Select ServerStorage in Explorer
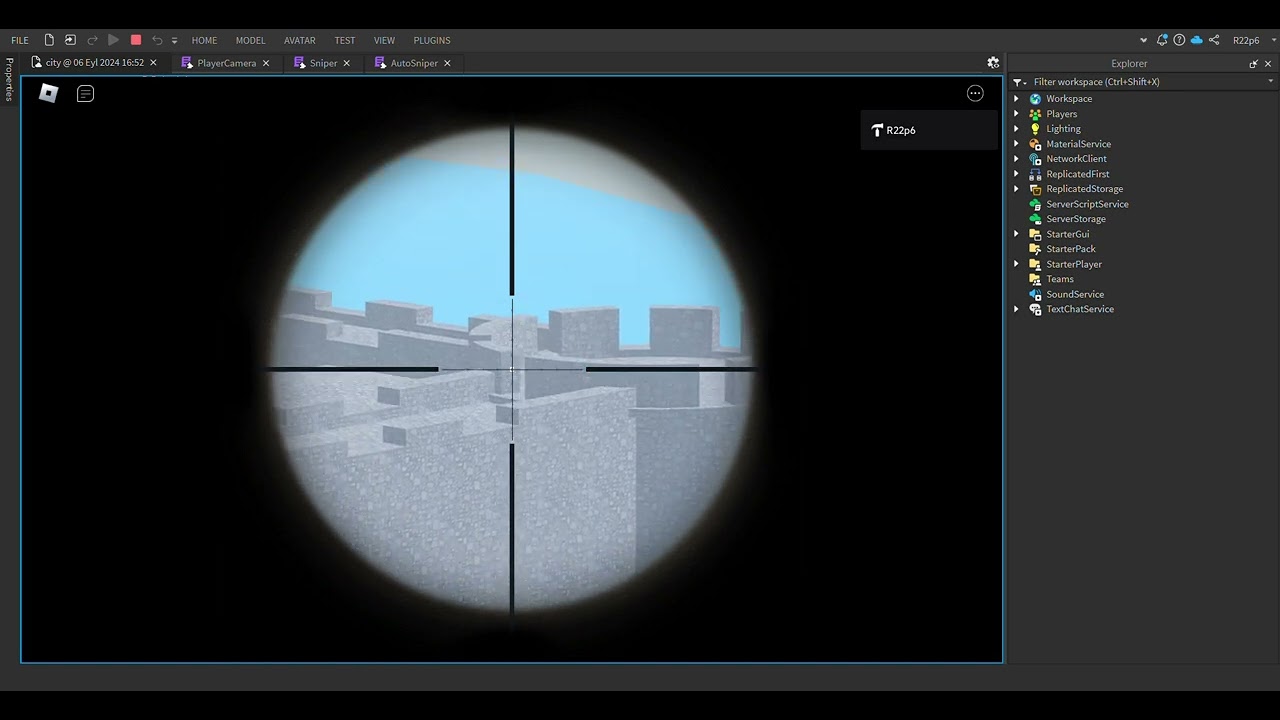This screenshot has width=1280, height=720. click(1076, 219)
